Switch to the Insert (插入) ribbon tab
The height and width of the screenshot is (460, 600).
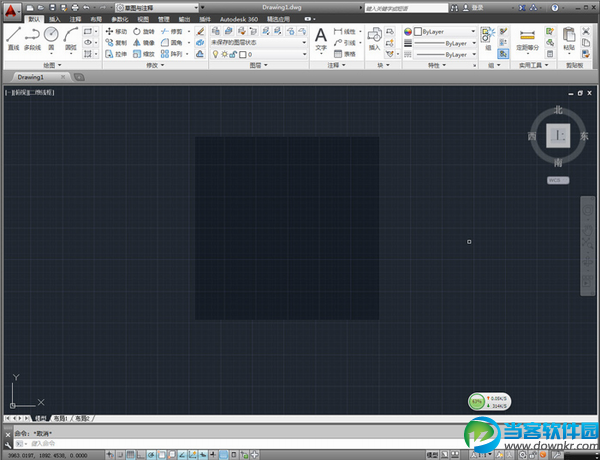pos(54,19)
